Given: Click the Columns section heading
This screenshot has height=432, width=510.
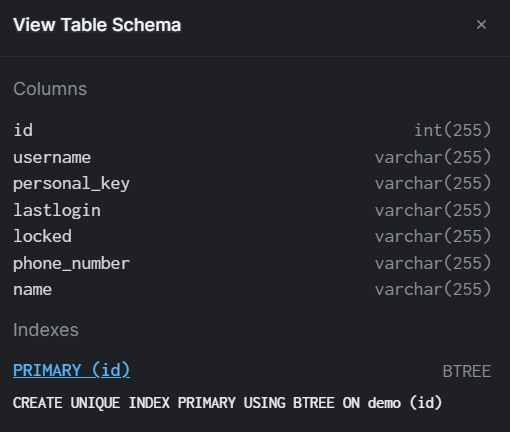Looking at the screenshot, I should (50, 89).
